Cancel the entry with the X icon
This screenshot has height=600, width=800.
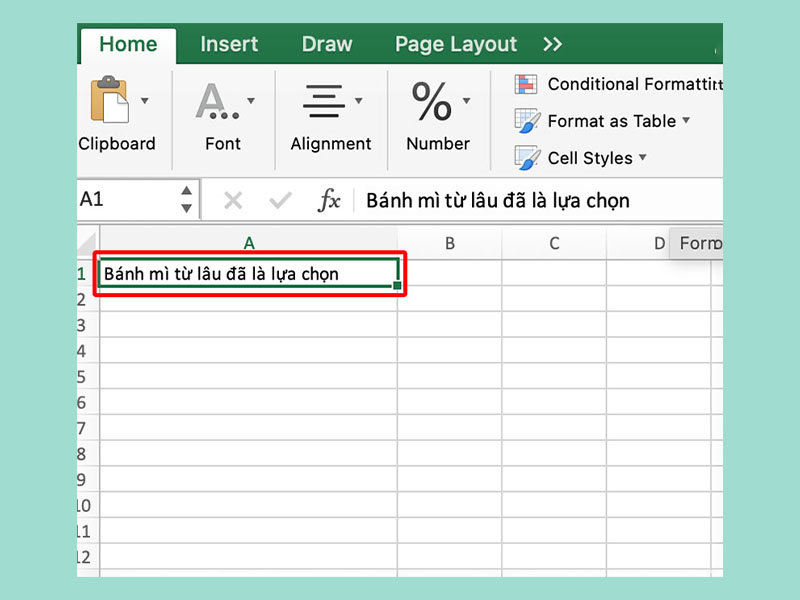point(233,201)
